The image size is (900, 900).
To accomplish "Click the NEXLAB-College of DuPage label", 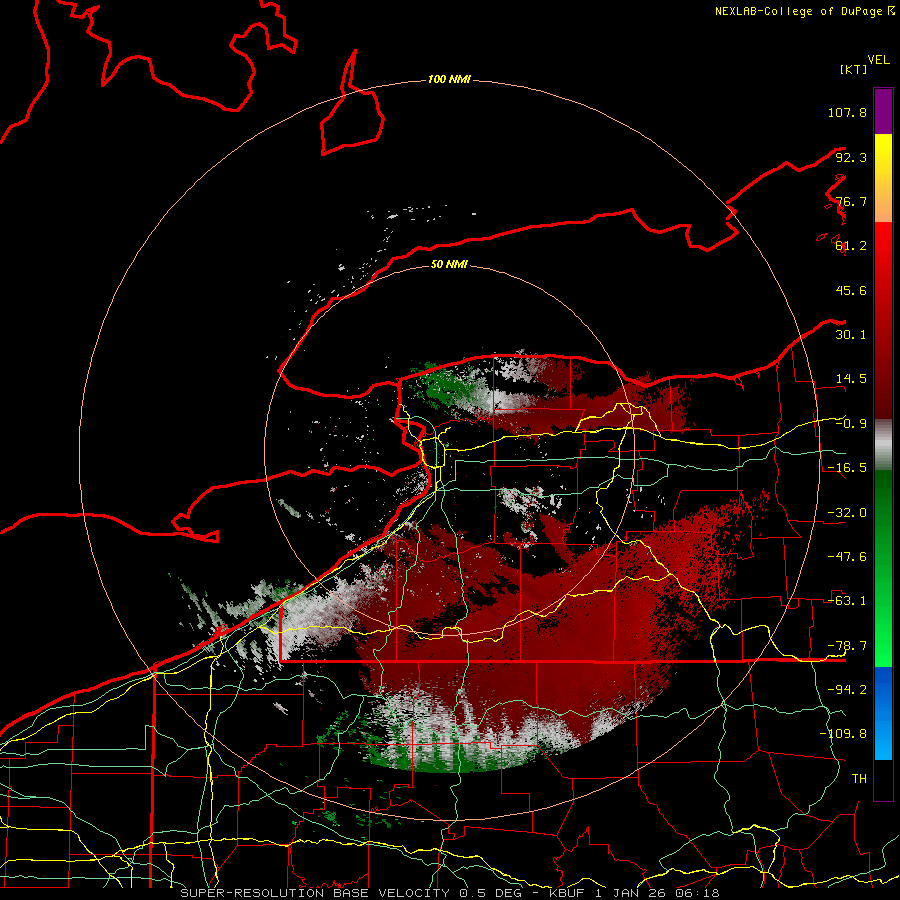I will [799, 11].
